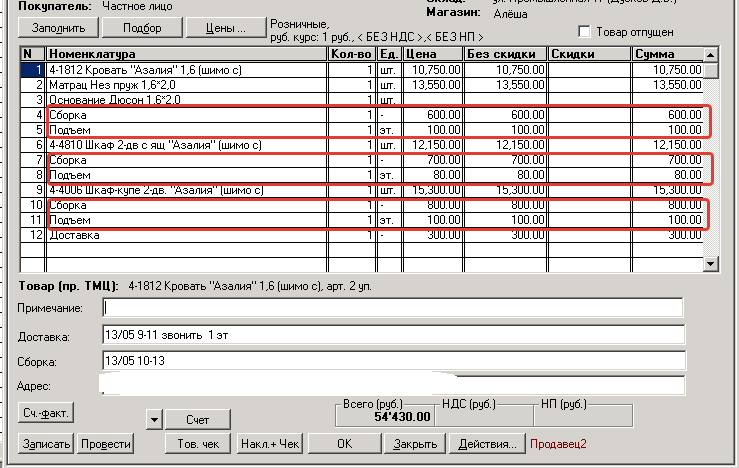The width and height of the screenshot is (739, 468).
Task: Print the "Тов. чек" sales receipt
Action: (200, 443)
